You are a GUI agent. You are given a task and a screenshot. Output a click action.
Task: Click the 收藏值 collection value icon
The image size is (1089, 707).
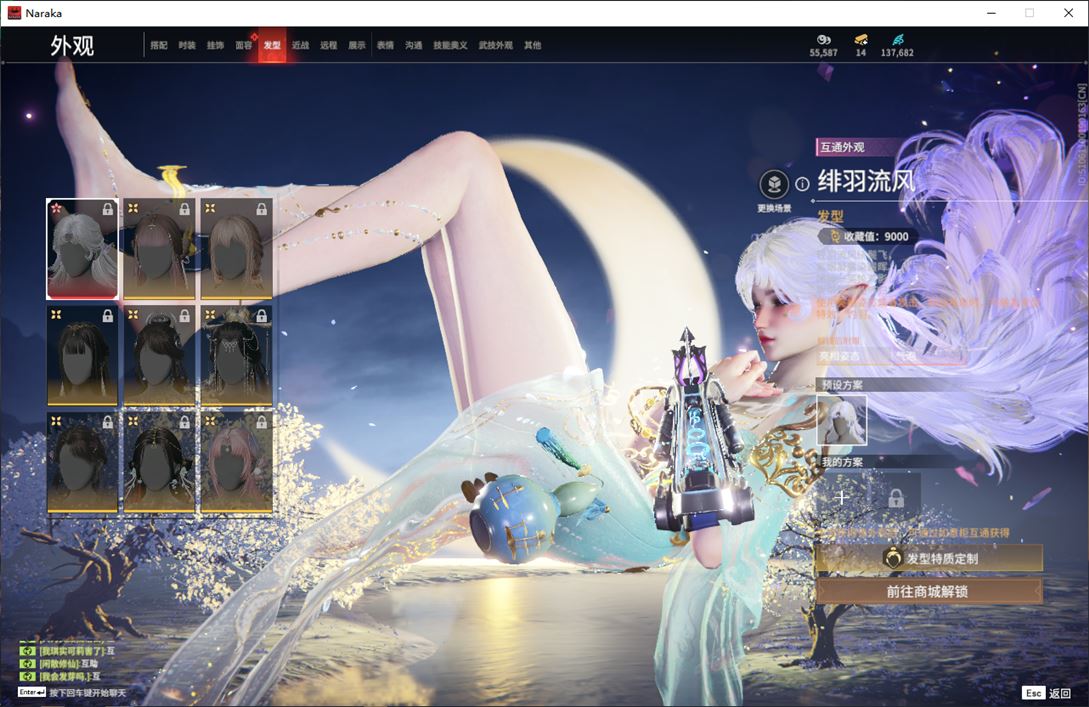coord(836,236)
